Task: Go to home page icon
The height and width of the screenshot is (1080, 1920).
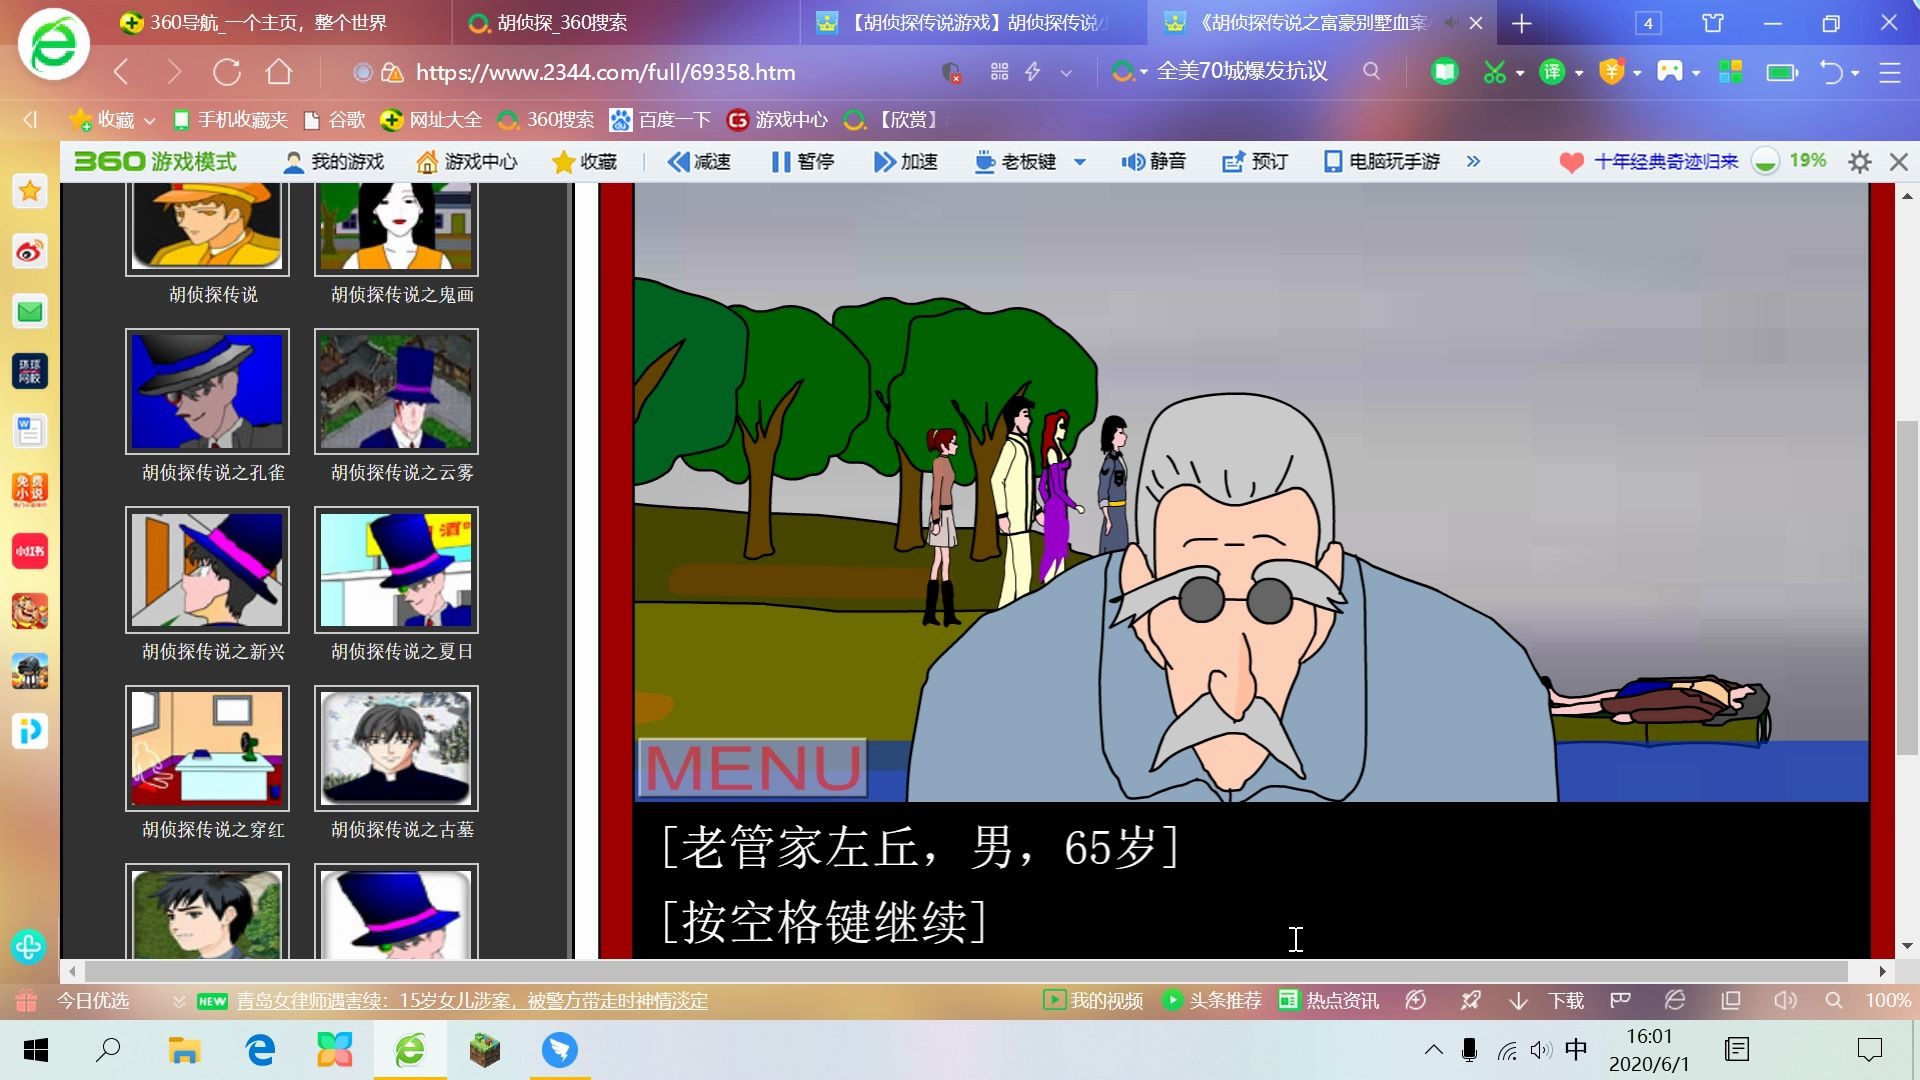Action: click(279, 72)
